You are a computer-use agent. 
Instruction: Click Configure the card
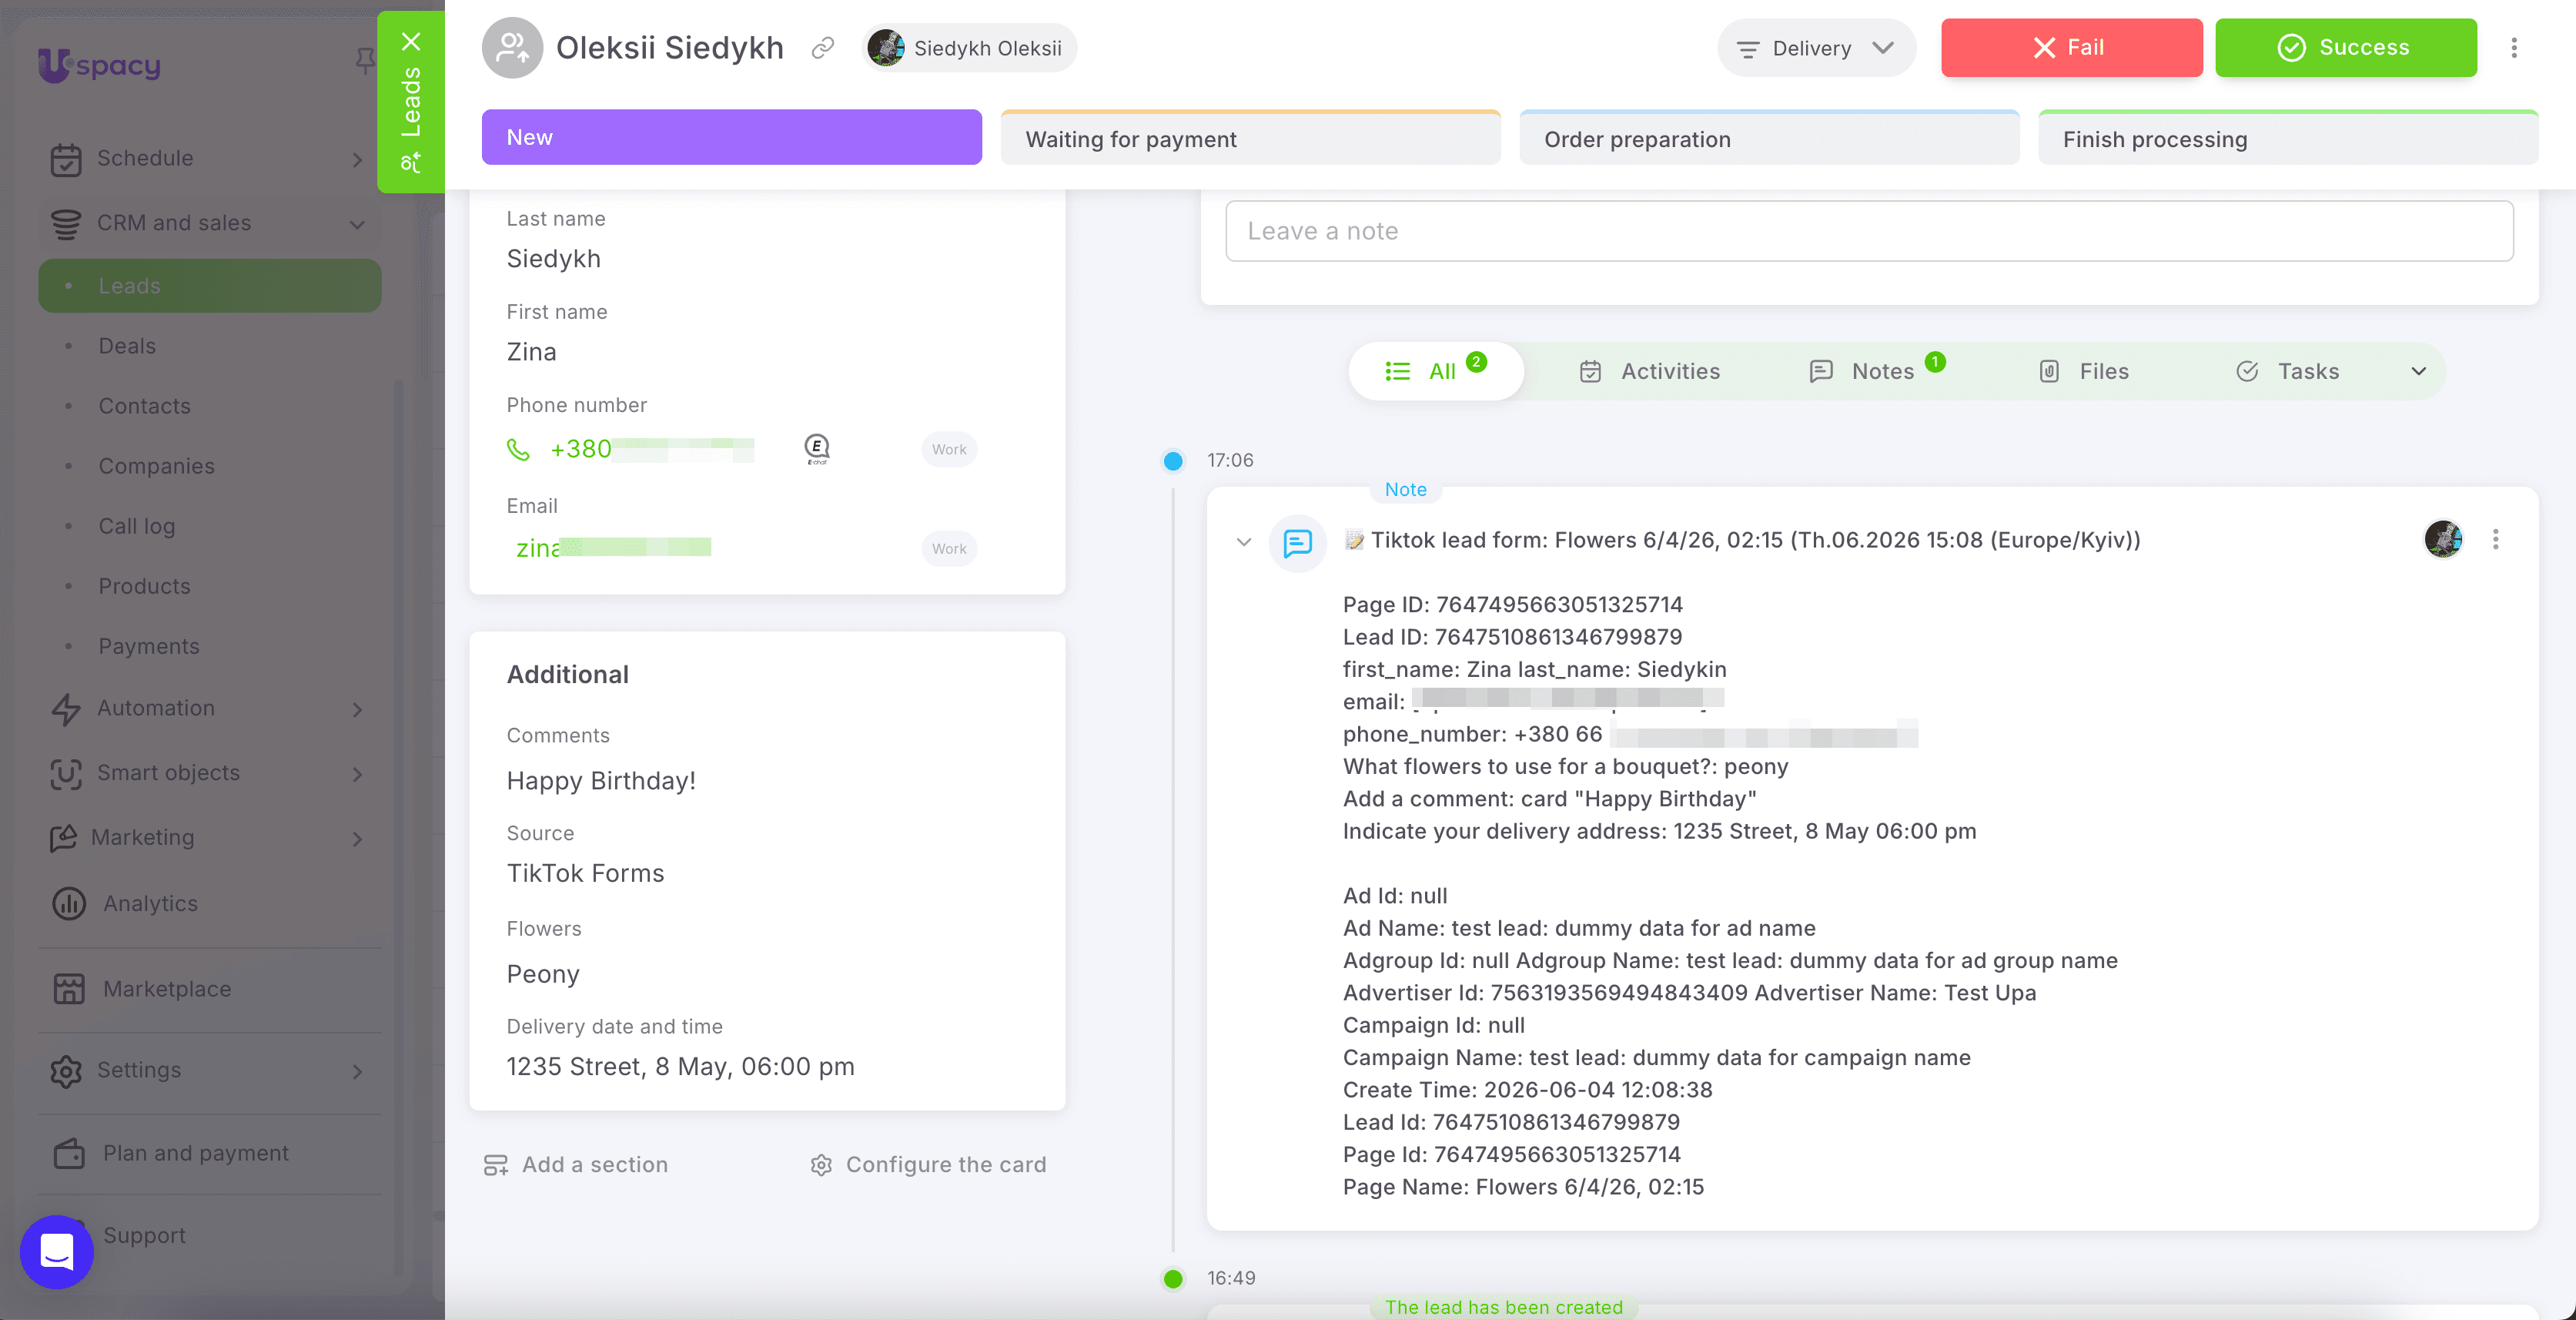[x=928, y=1165]
